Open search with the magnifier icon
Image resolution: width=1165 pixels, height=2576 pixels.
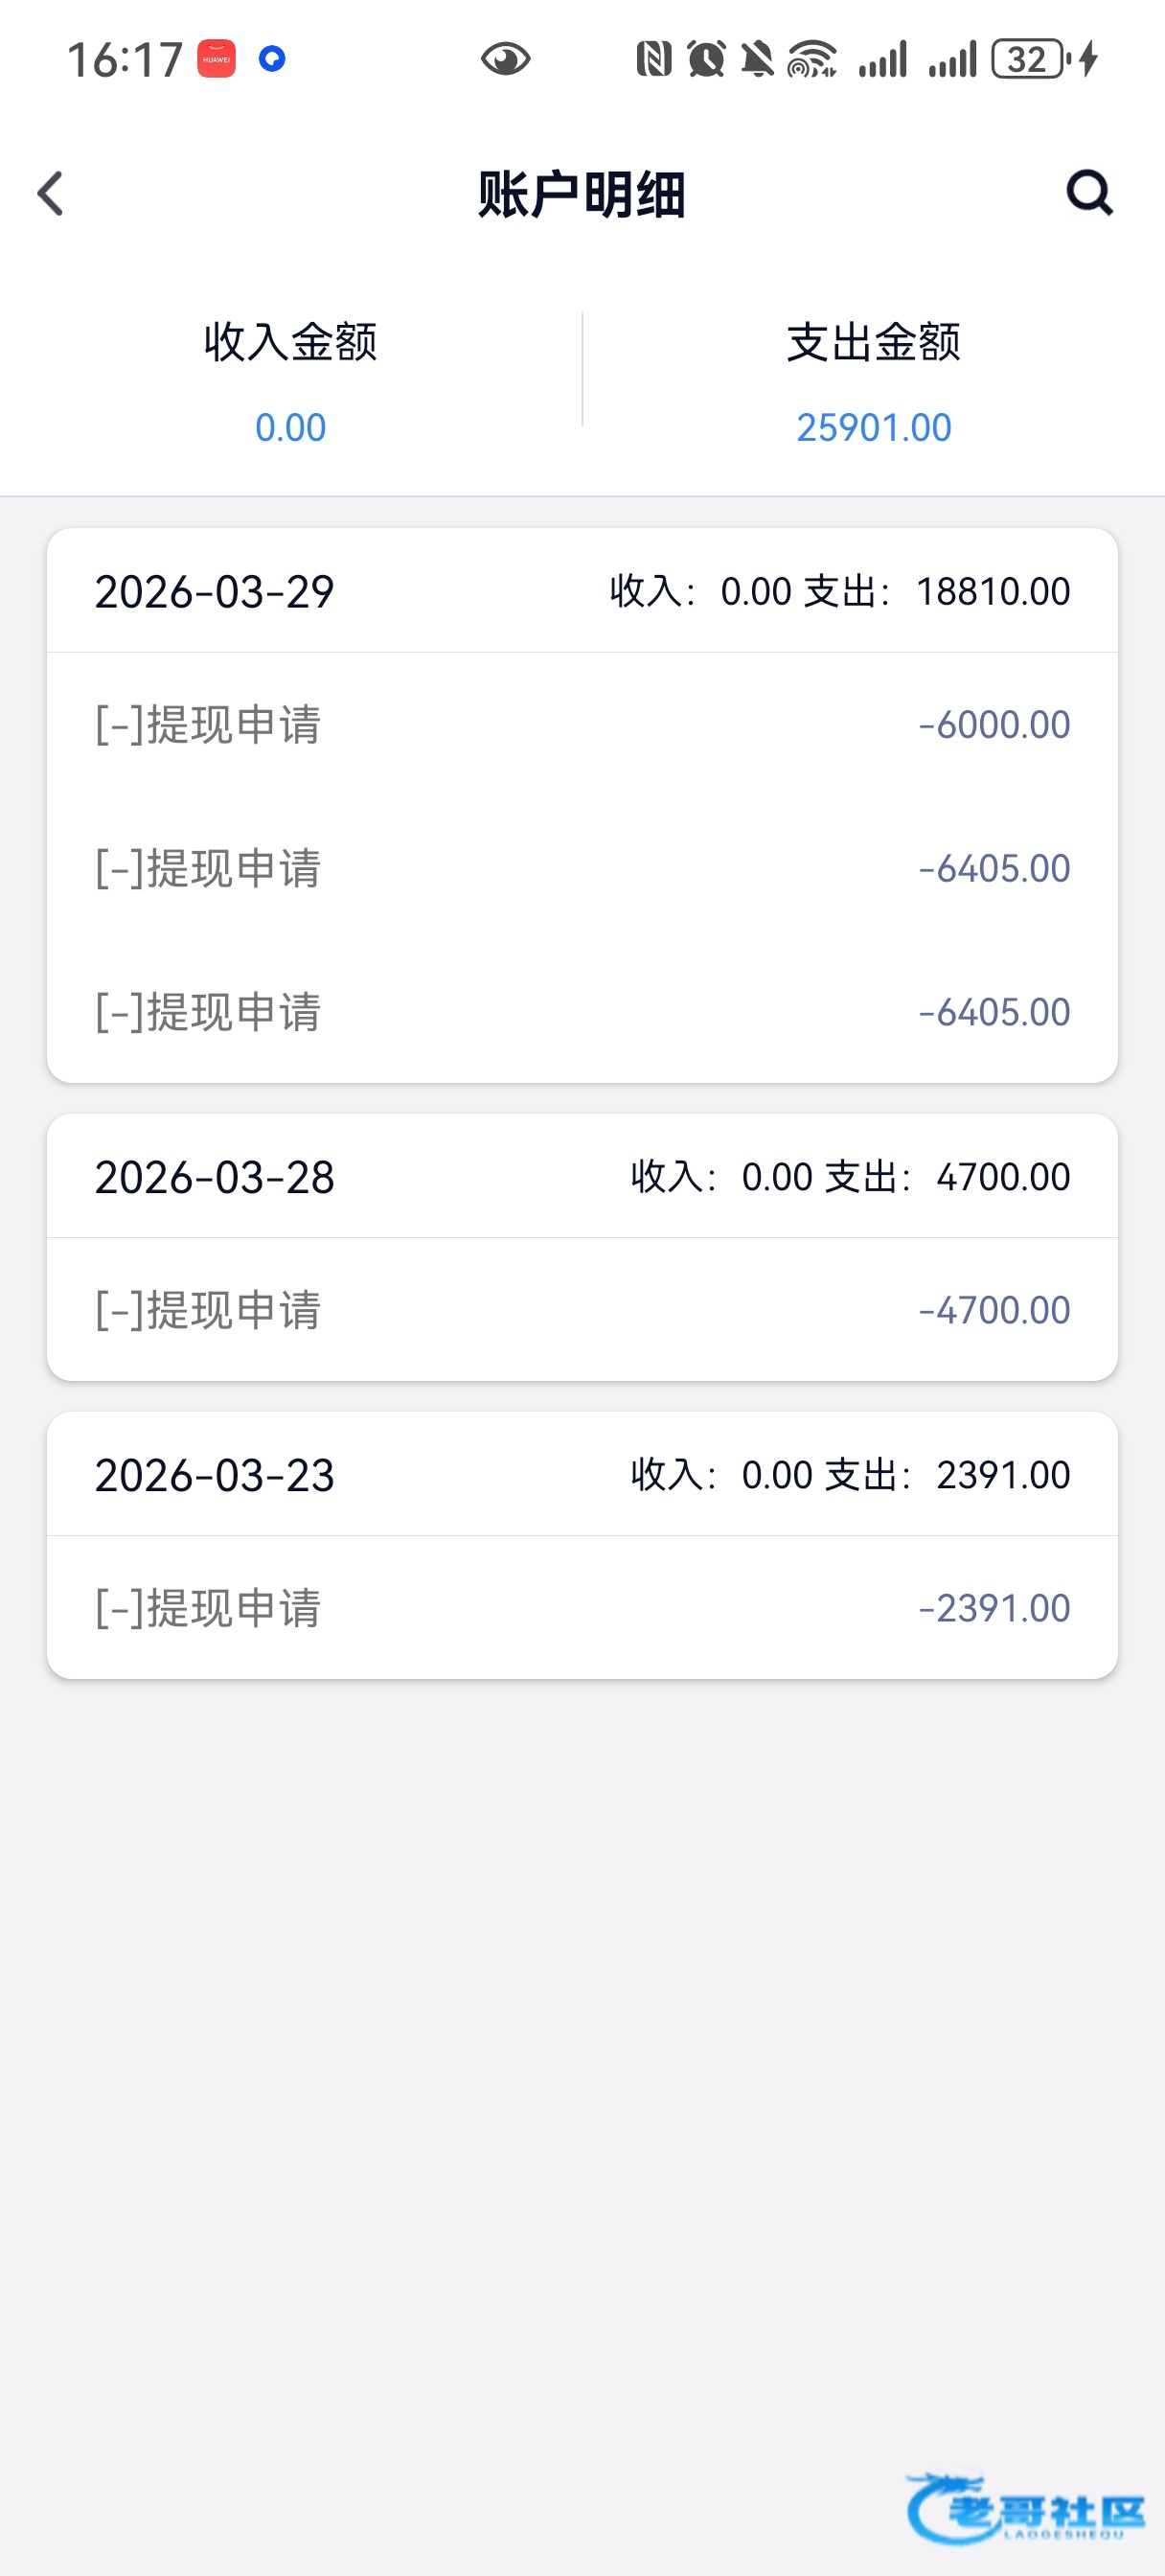click(x=1089, y=192)
